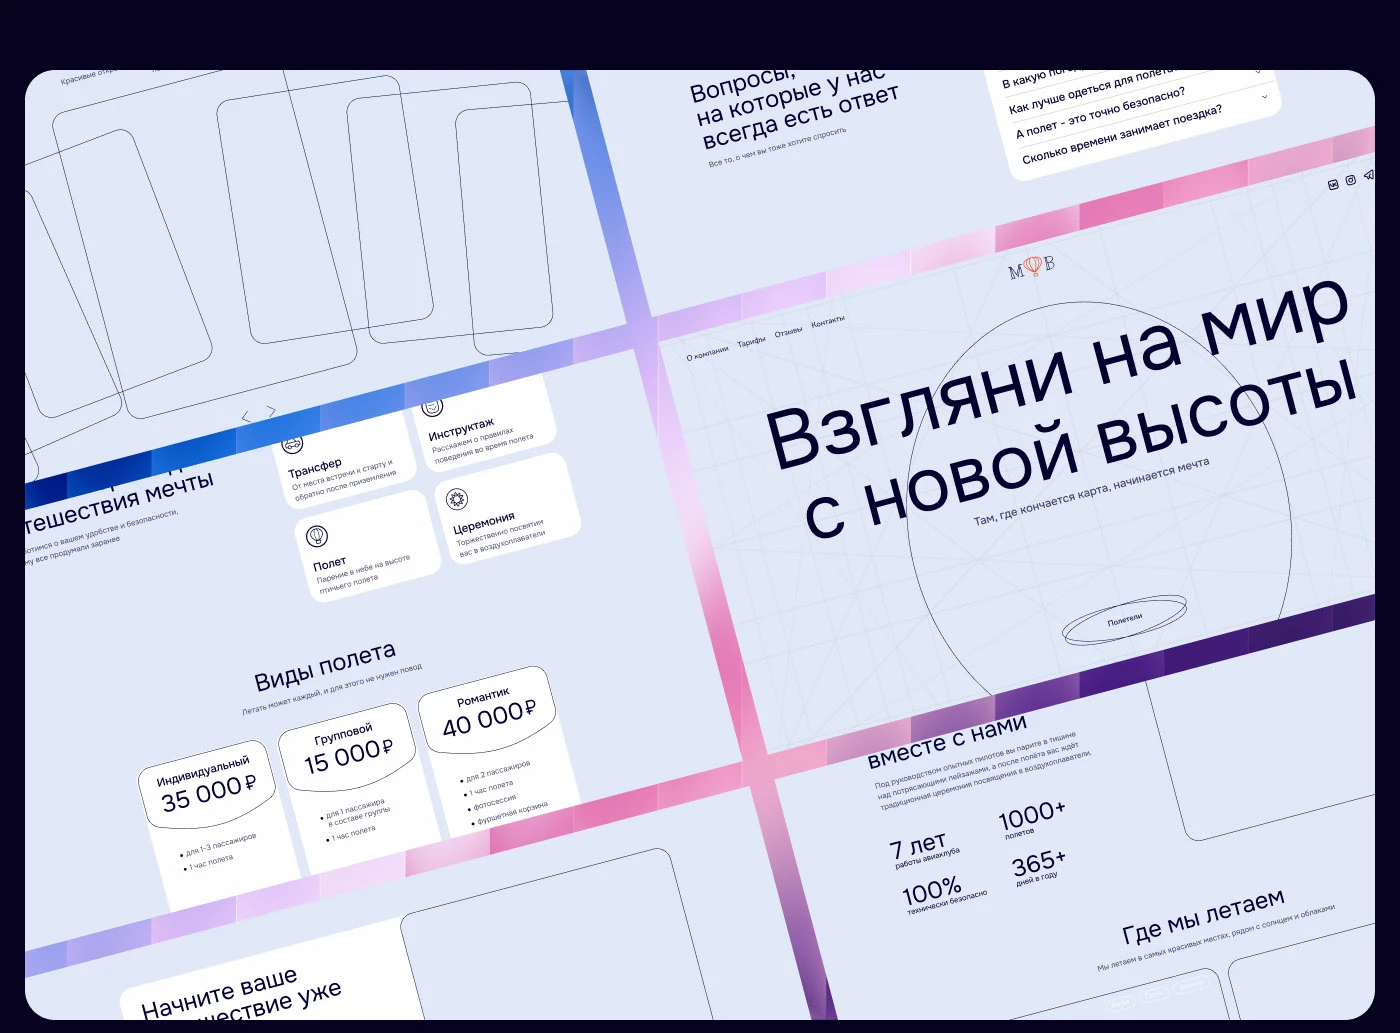Click the VK social icon
Image resolution: width=1400 pixels, height=1033 pixels.
[x=1333, y=184]
